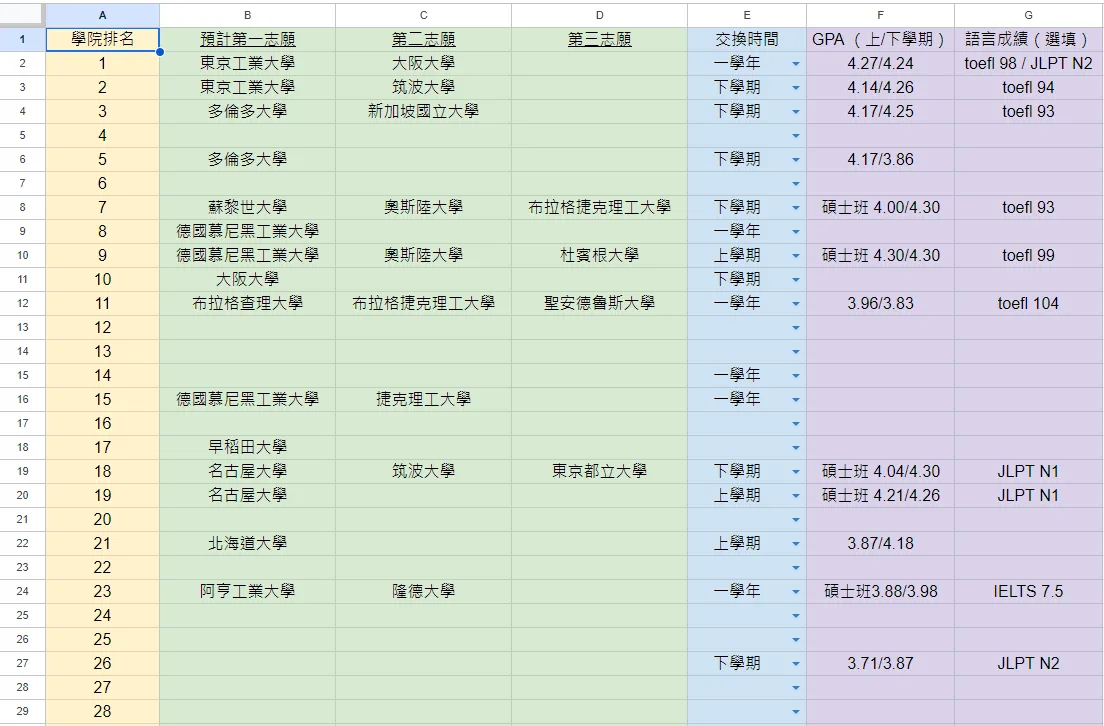Select column F header

tap(880, 15)
